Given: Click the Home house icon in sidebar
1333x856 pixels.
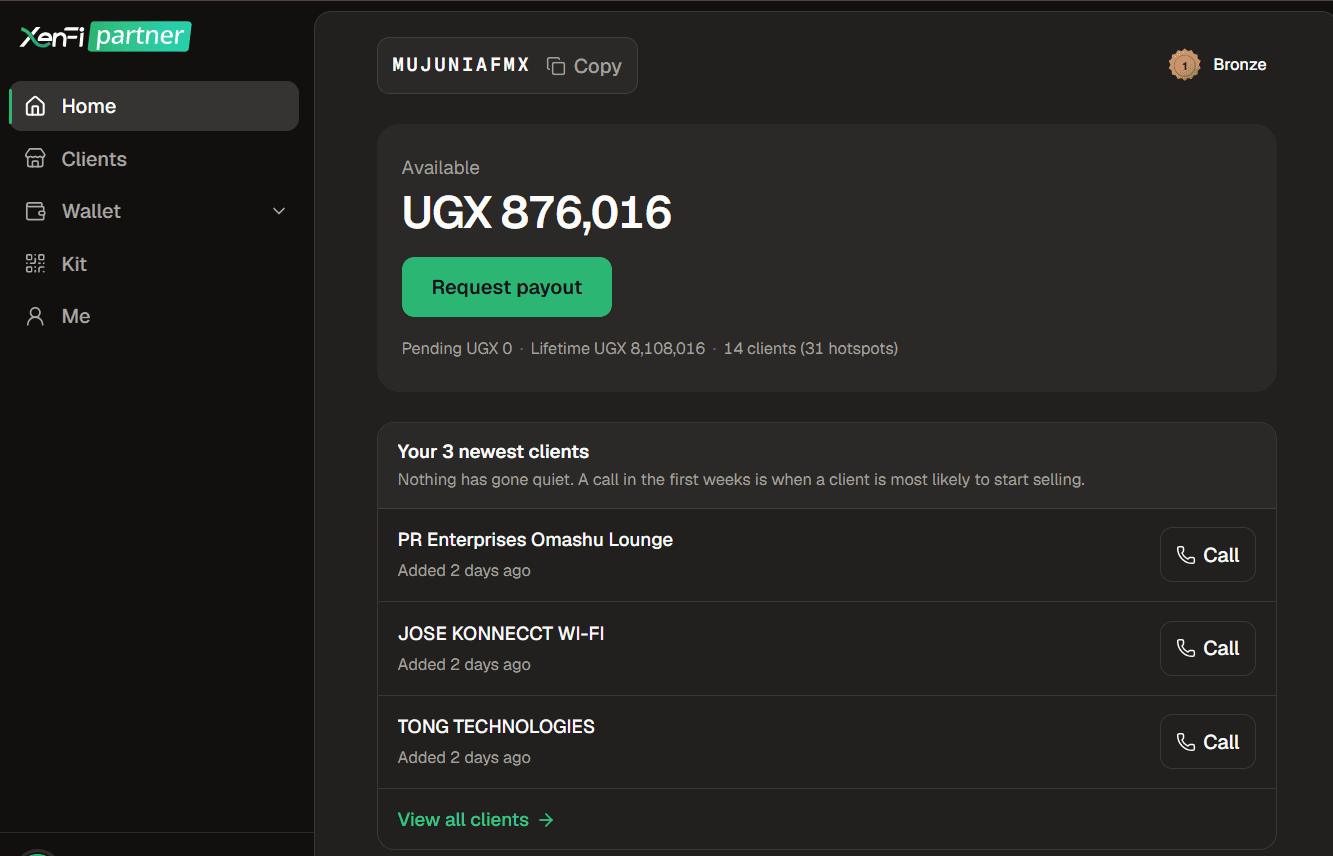Looking at the screenshot, I should [36, 106].
